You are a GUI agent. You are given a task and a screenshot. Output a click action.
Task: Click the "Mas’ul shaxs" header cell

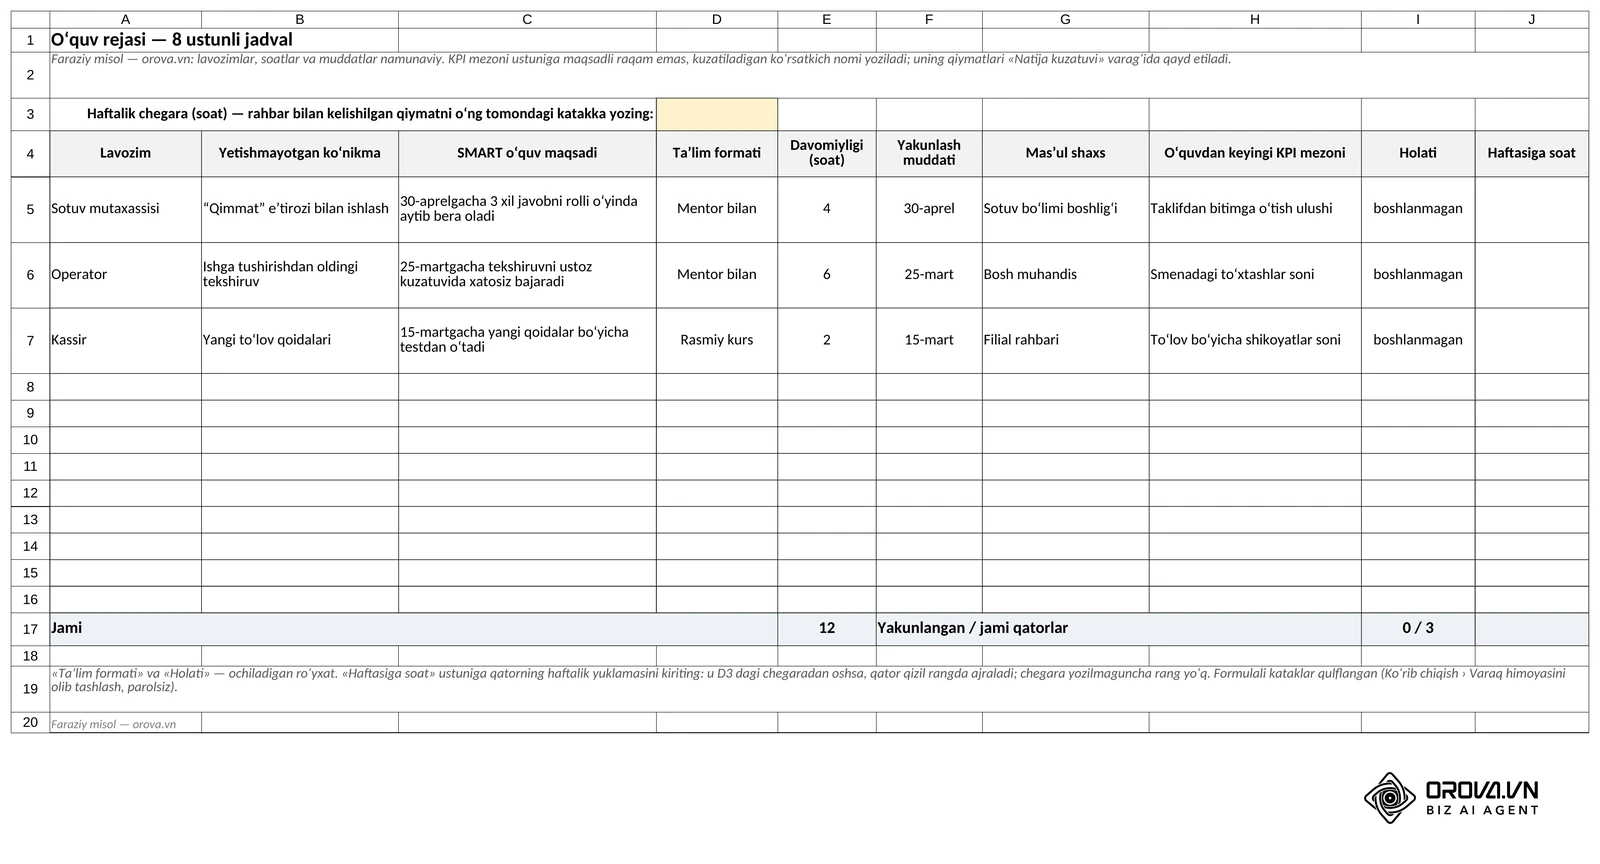pos(1065,153)
